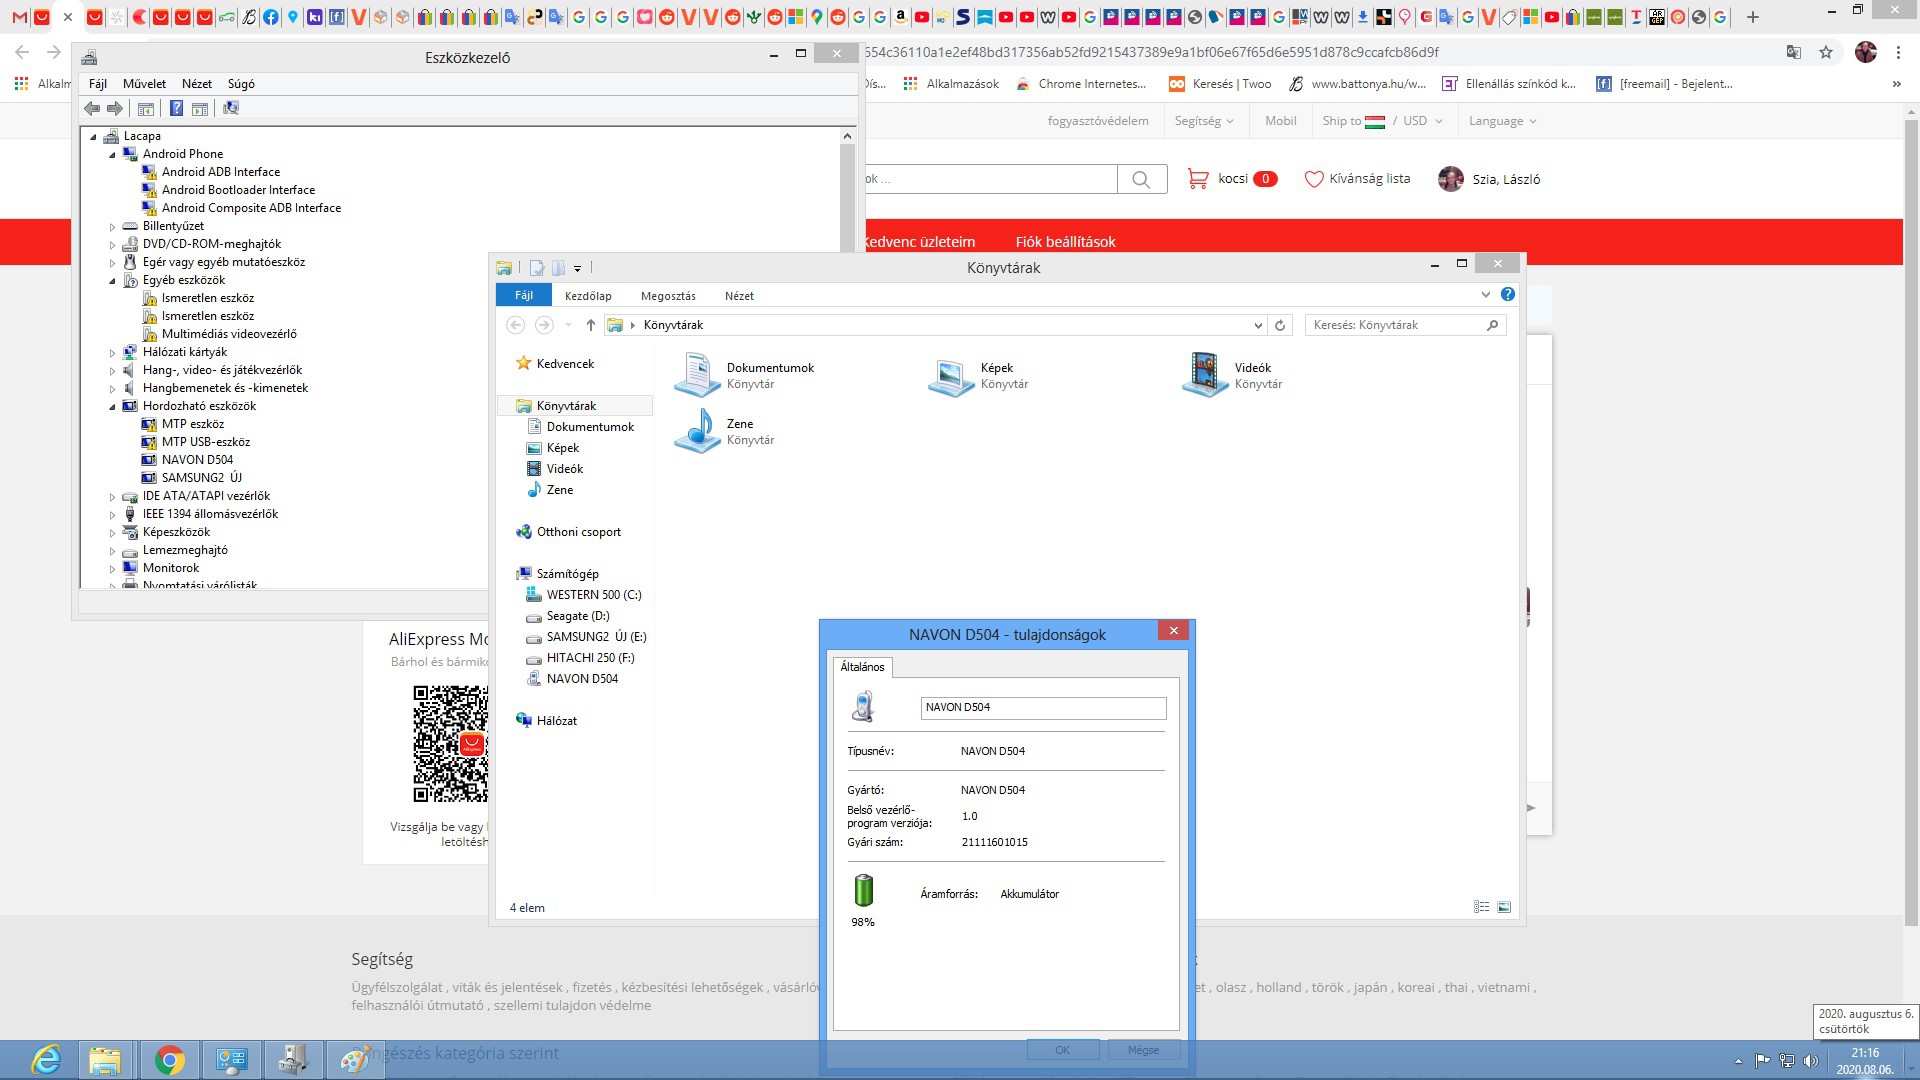Select NAVON D504 in Könyvtárak navigation pane
The image size is (1920, 1080).
point(582,679)
